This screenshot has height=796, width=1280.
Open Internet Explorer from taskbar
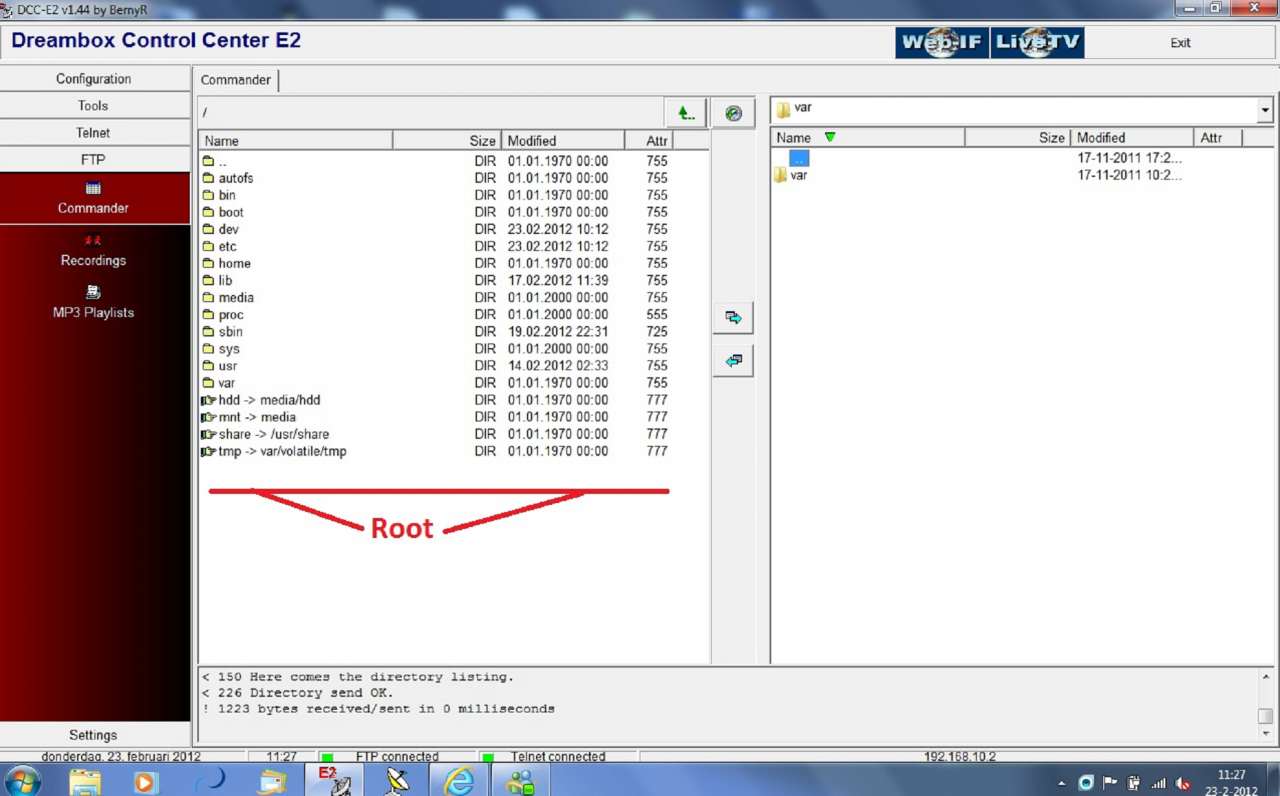coord(459,781)
